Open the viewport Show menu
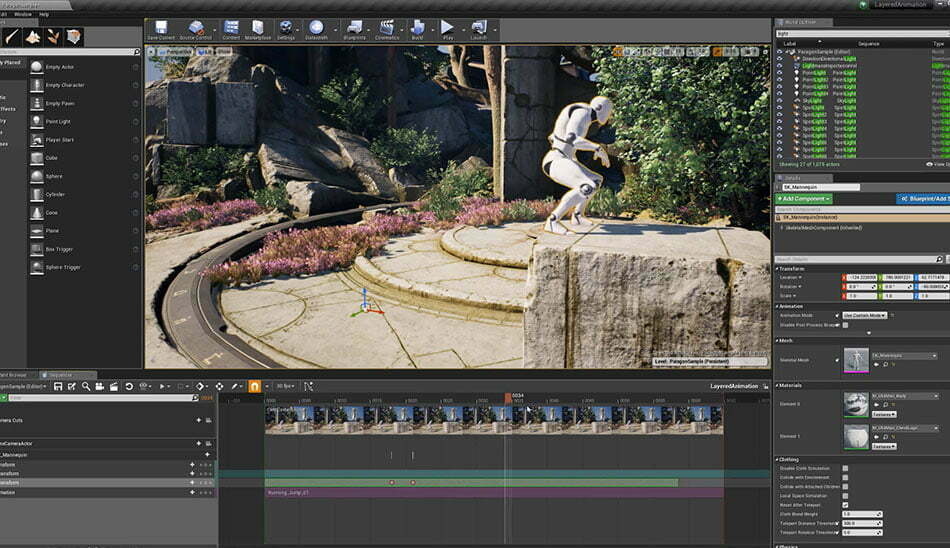The image size is (950, 548). tap(224, 52)
